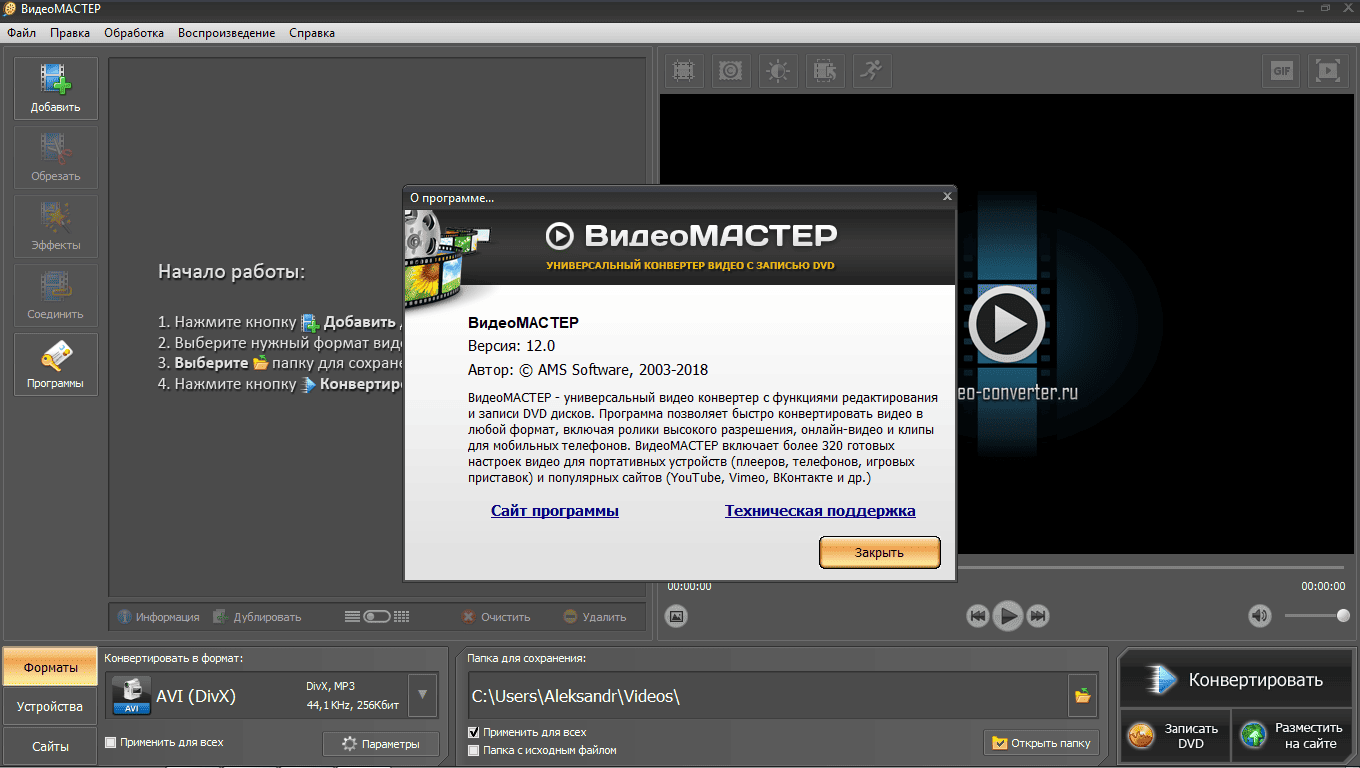This screenshot has width=1360, height=768.
Task: Open the Техническая поддержка link
Action: pyautogui.click(x=819, y=511)
